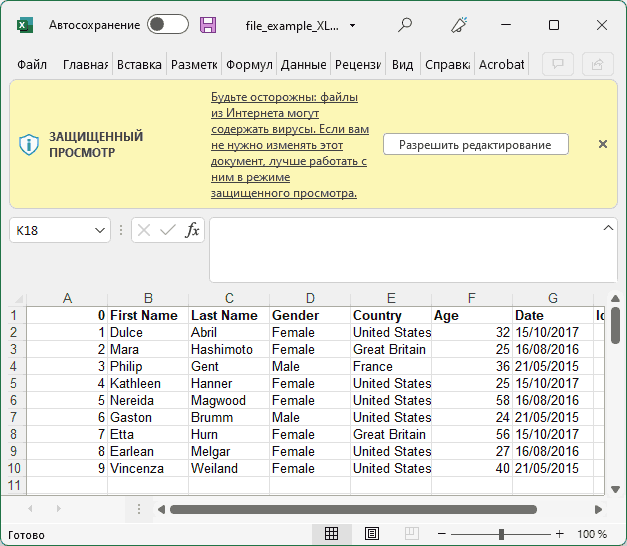Select row 5 header
627x546 pixels.
pyautogui.click(x=14, y=383)
